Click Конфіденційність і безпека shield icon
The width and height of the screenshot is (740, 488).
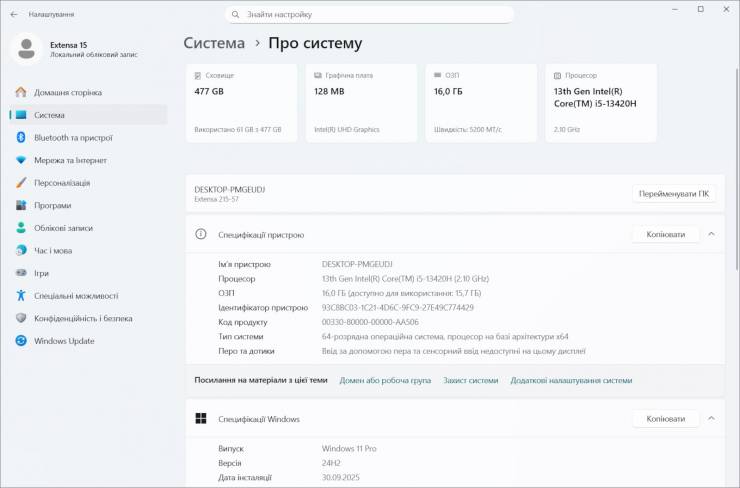click(x=20, y=318)
